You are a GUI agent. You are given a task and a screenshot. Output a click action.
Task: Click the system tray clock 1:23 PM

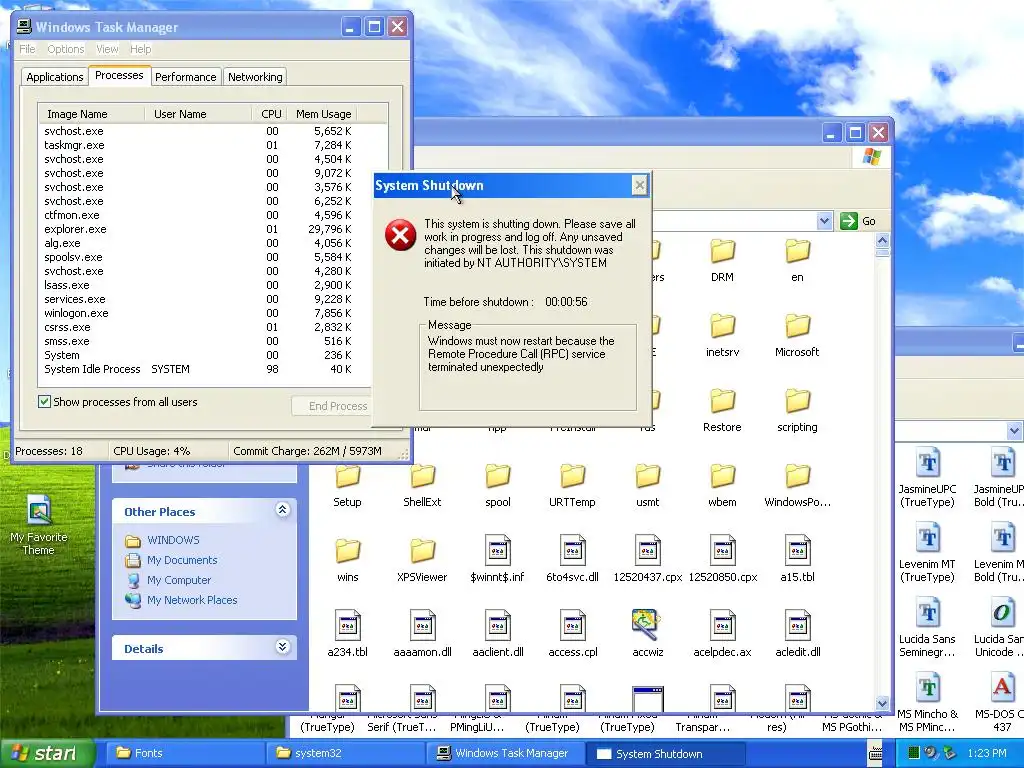pyautogui.click(x=987, y=753)
